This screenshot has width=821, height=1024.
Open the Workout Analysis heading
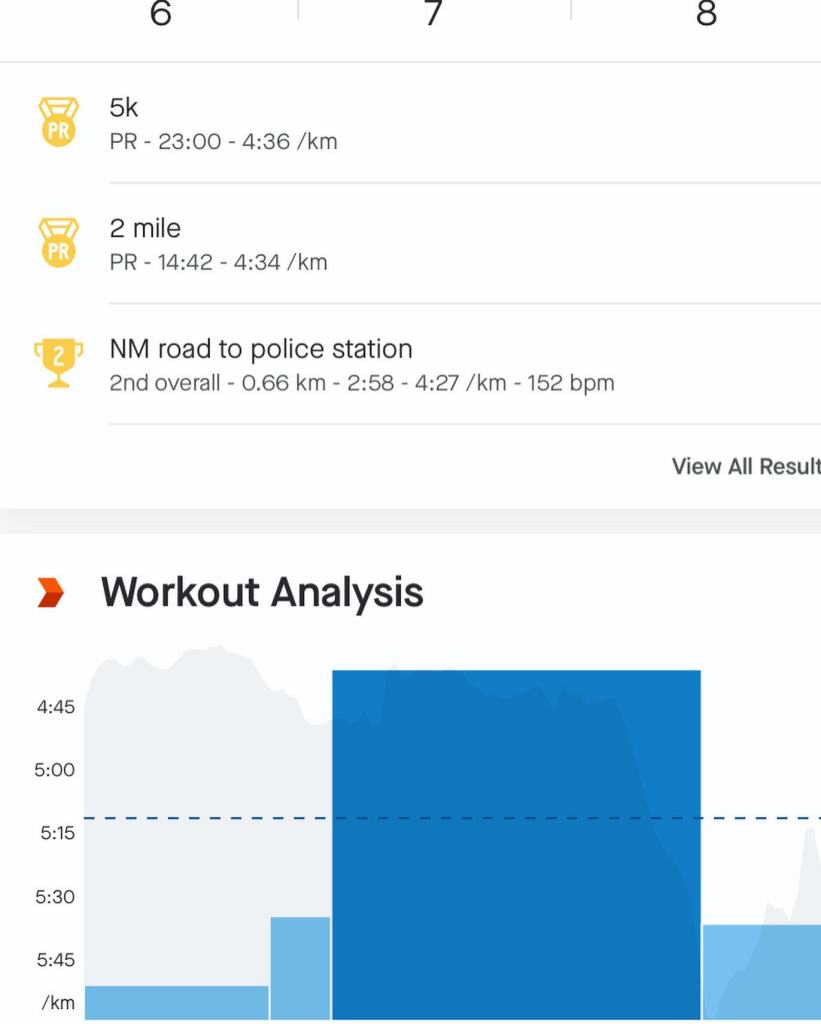pos(262,593)
